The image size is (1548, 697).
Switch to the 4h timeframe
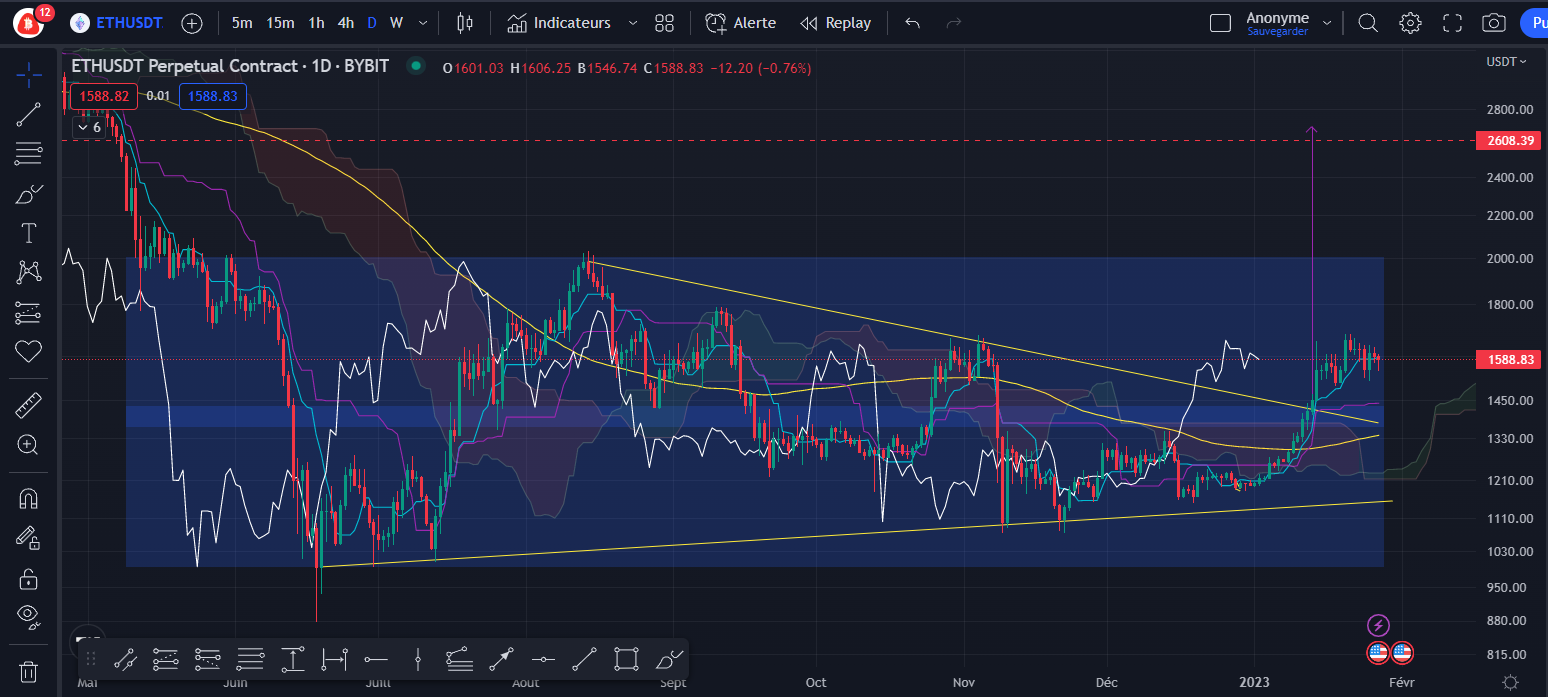[x=346, y=22]
